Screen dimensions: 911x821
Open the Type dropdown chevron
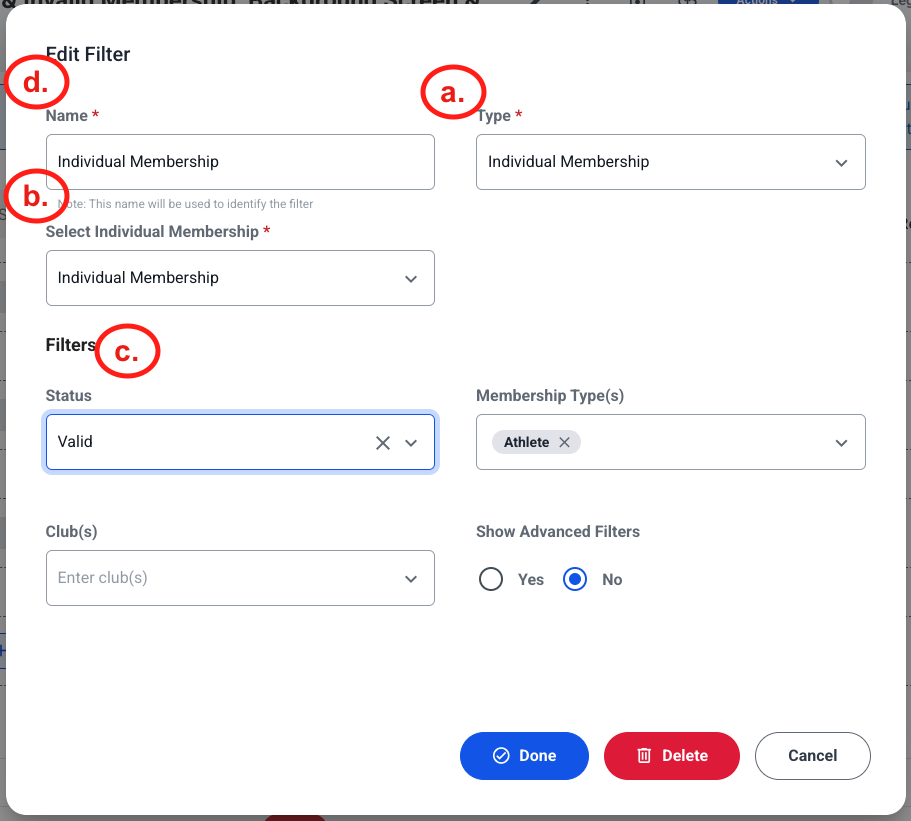click(x=841, y=163)
